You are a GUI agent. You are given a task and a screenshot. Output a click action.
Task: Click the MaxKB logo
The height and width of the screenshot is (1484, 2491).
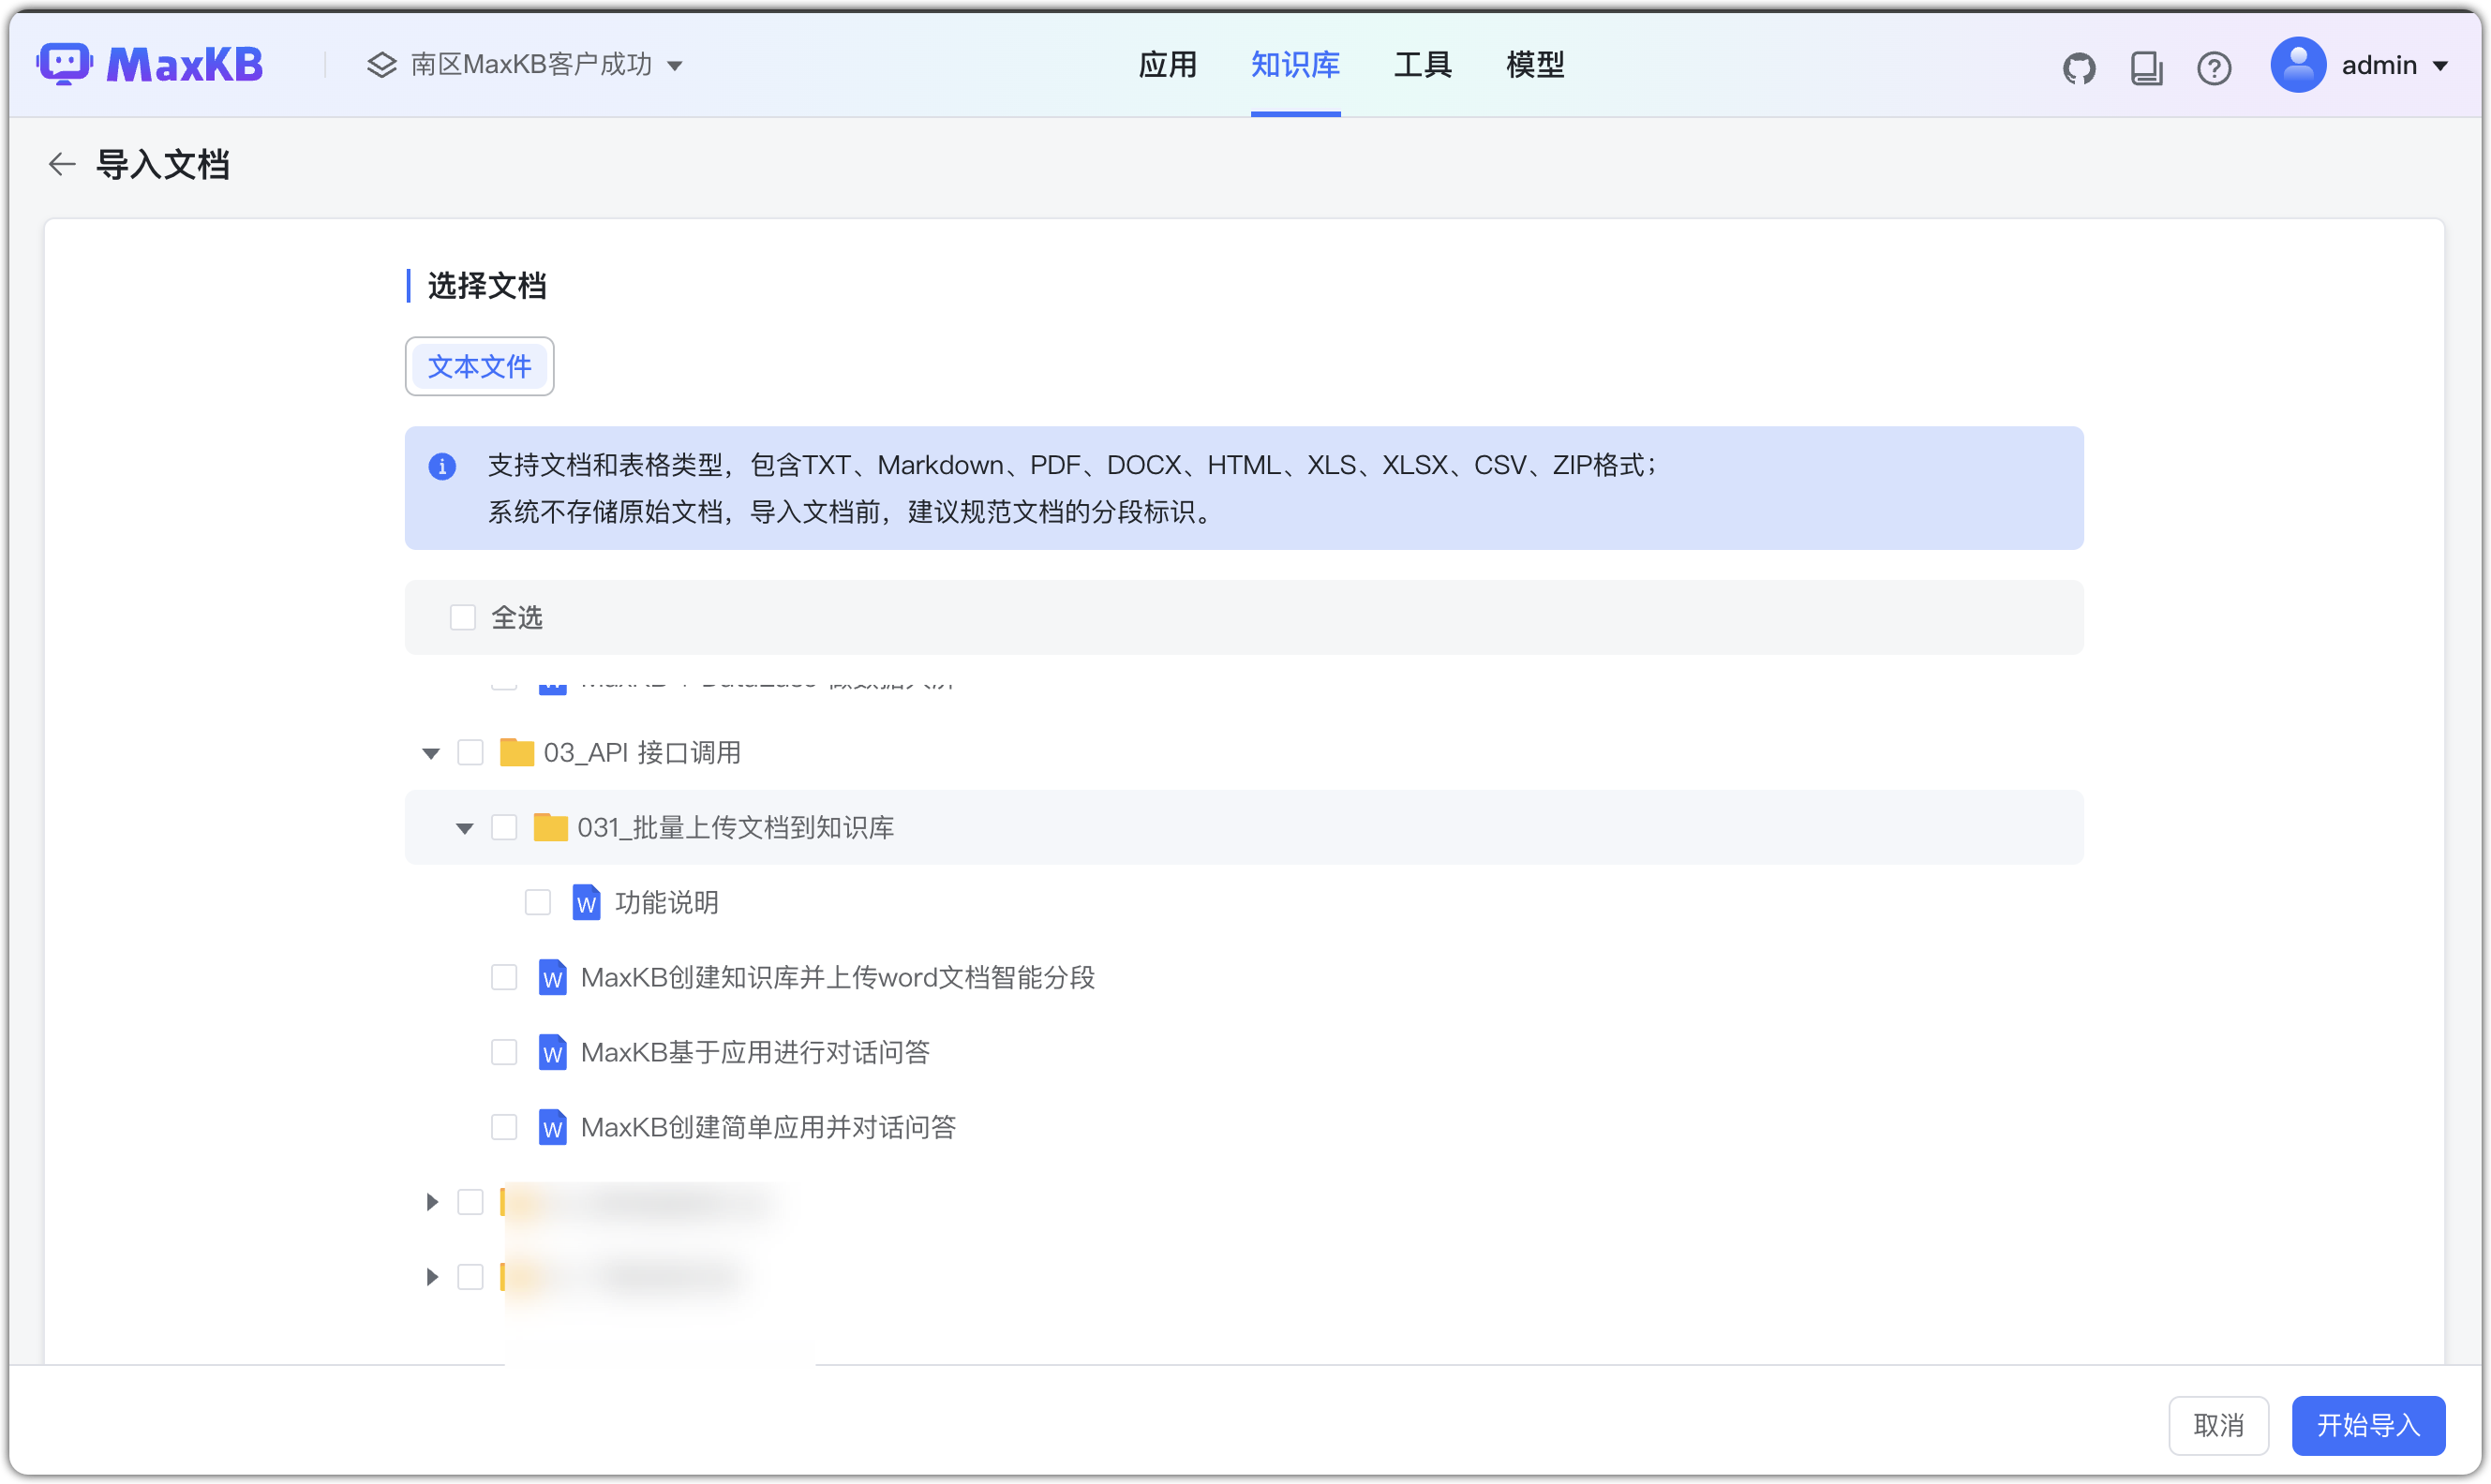click(150, 63)
